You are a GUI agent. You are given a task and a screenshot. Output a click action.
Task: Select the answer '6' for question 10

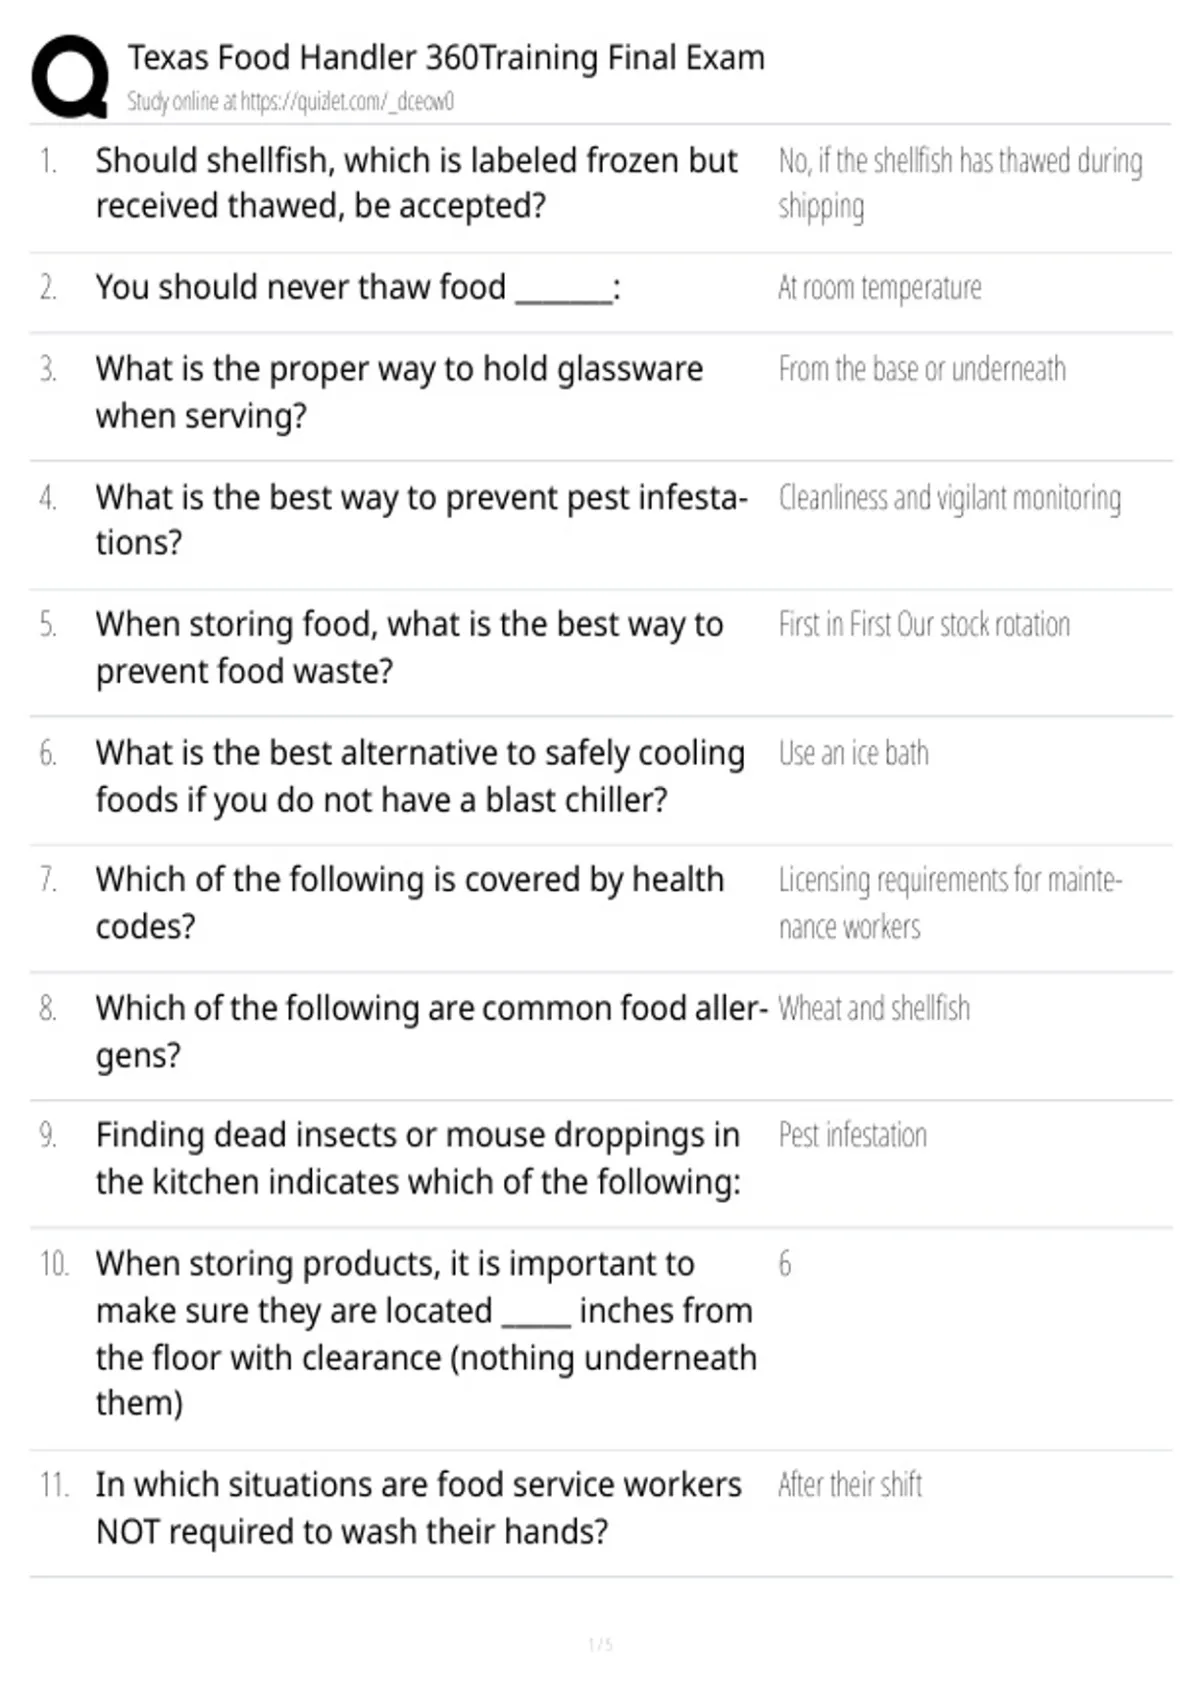(785, 1264)
